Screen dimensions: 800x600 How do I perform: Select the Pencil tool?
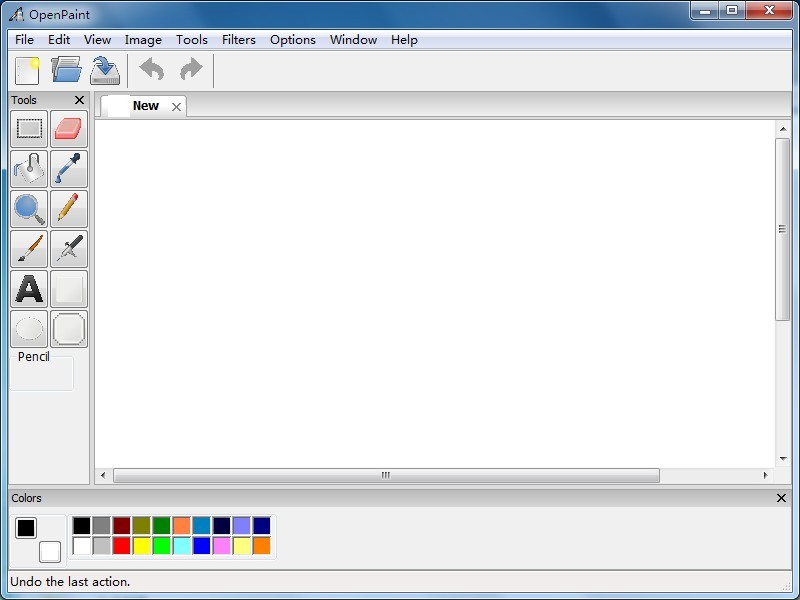[x=69, y=209]
